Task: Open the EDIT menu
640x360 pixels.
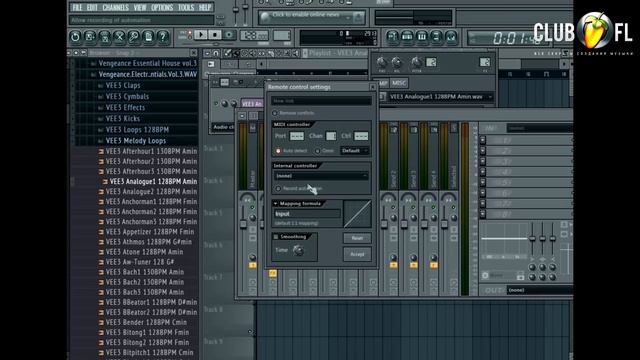Action: [x=92, y=7]
